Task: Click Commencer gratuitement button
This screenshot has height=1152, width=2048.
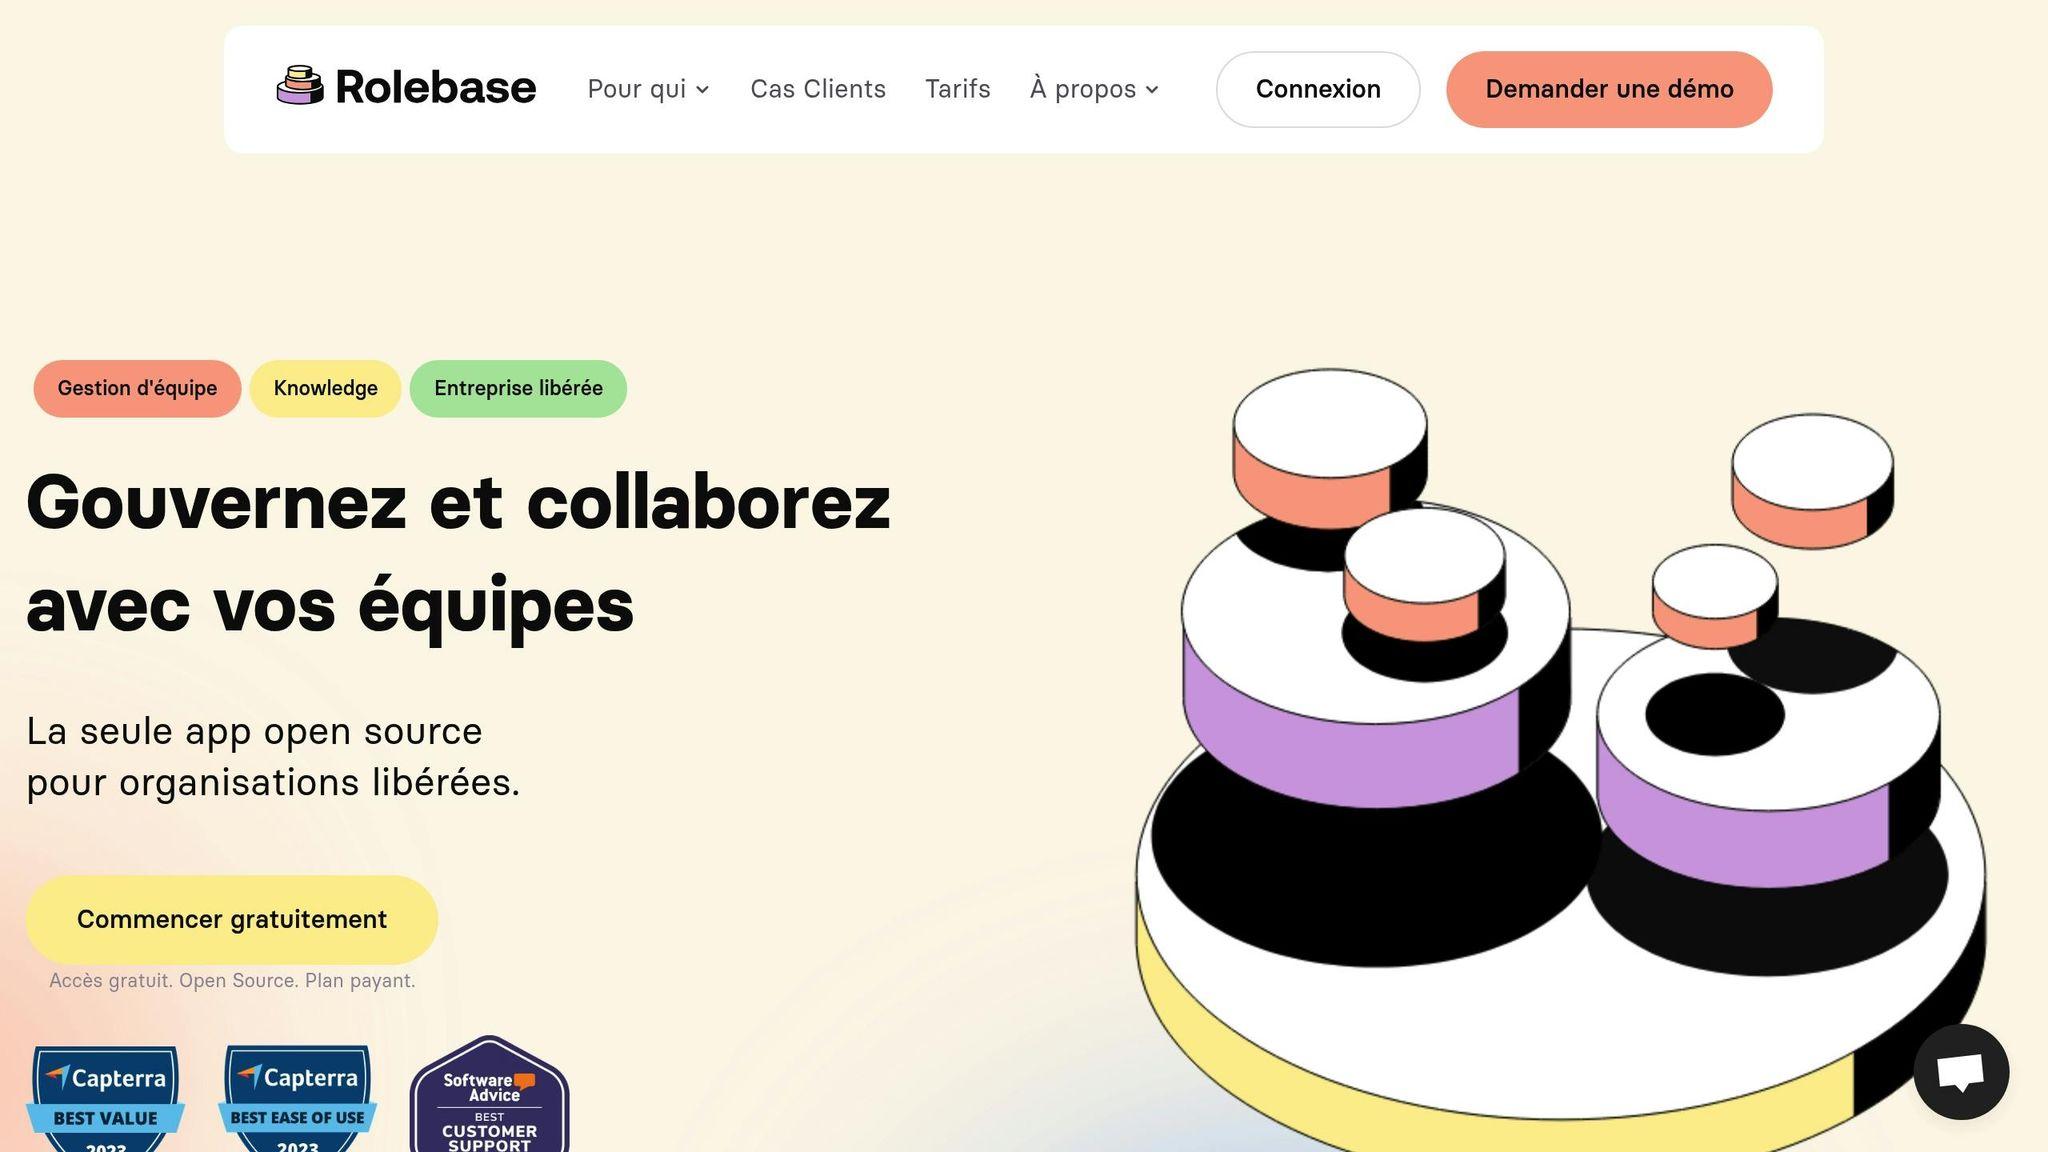Action: (232, 920)
